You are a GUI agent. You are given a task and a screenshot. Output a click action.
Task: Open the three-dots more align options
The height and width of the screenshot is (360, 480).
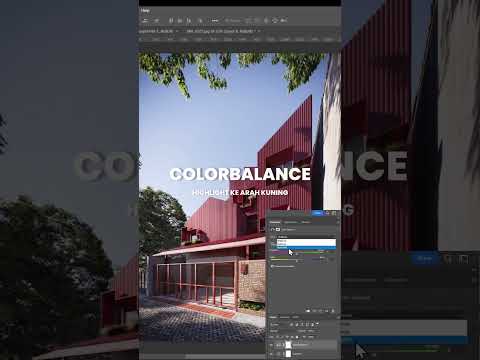pyautogui.click(x=215, y=21)
